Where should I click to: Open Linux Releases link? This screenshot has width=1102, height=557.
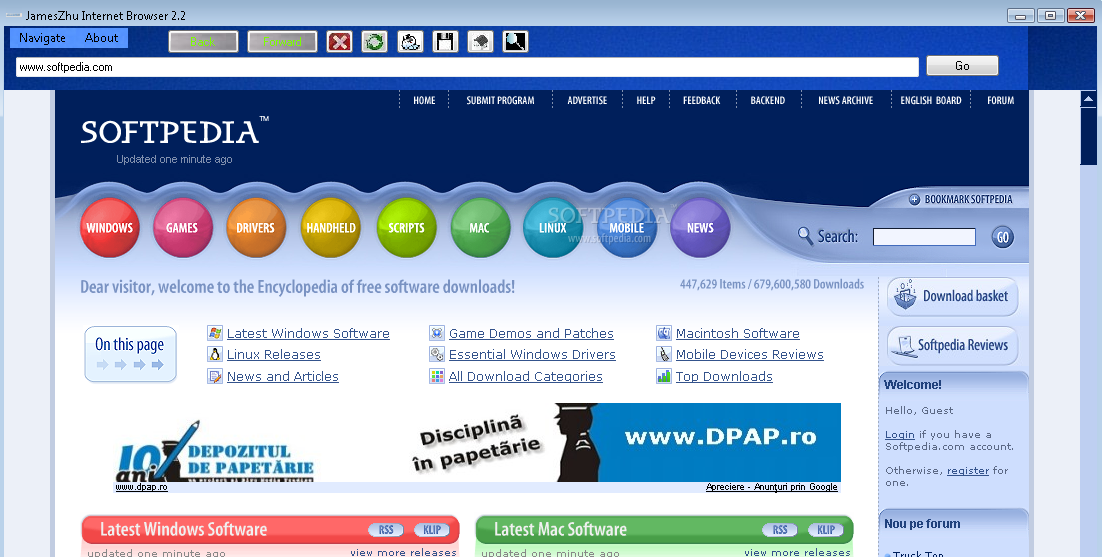click(x=273, y=355)
